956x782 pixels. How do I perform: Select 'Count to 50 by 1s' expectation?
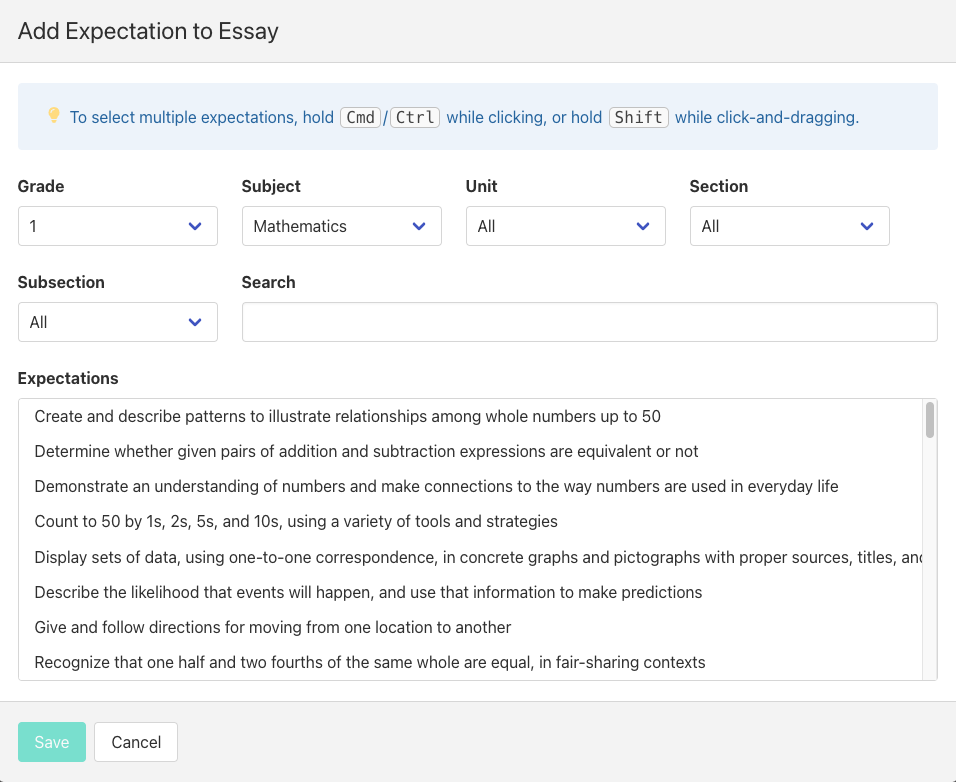[x=471, y=521]
